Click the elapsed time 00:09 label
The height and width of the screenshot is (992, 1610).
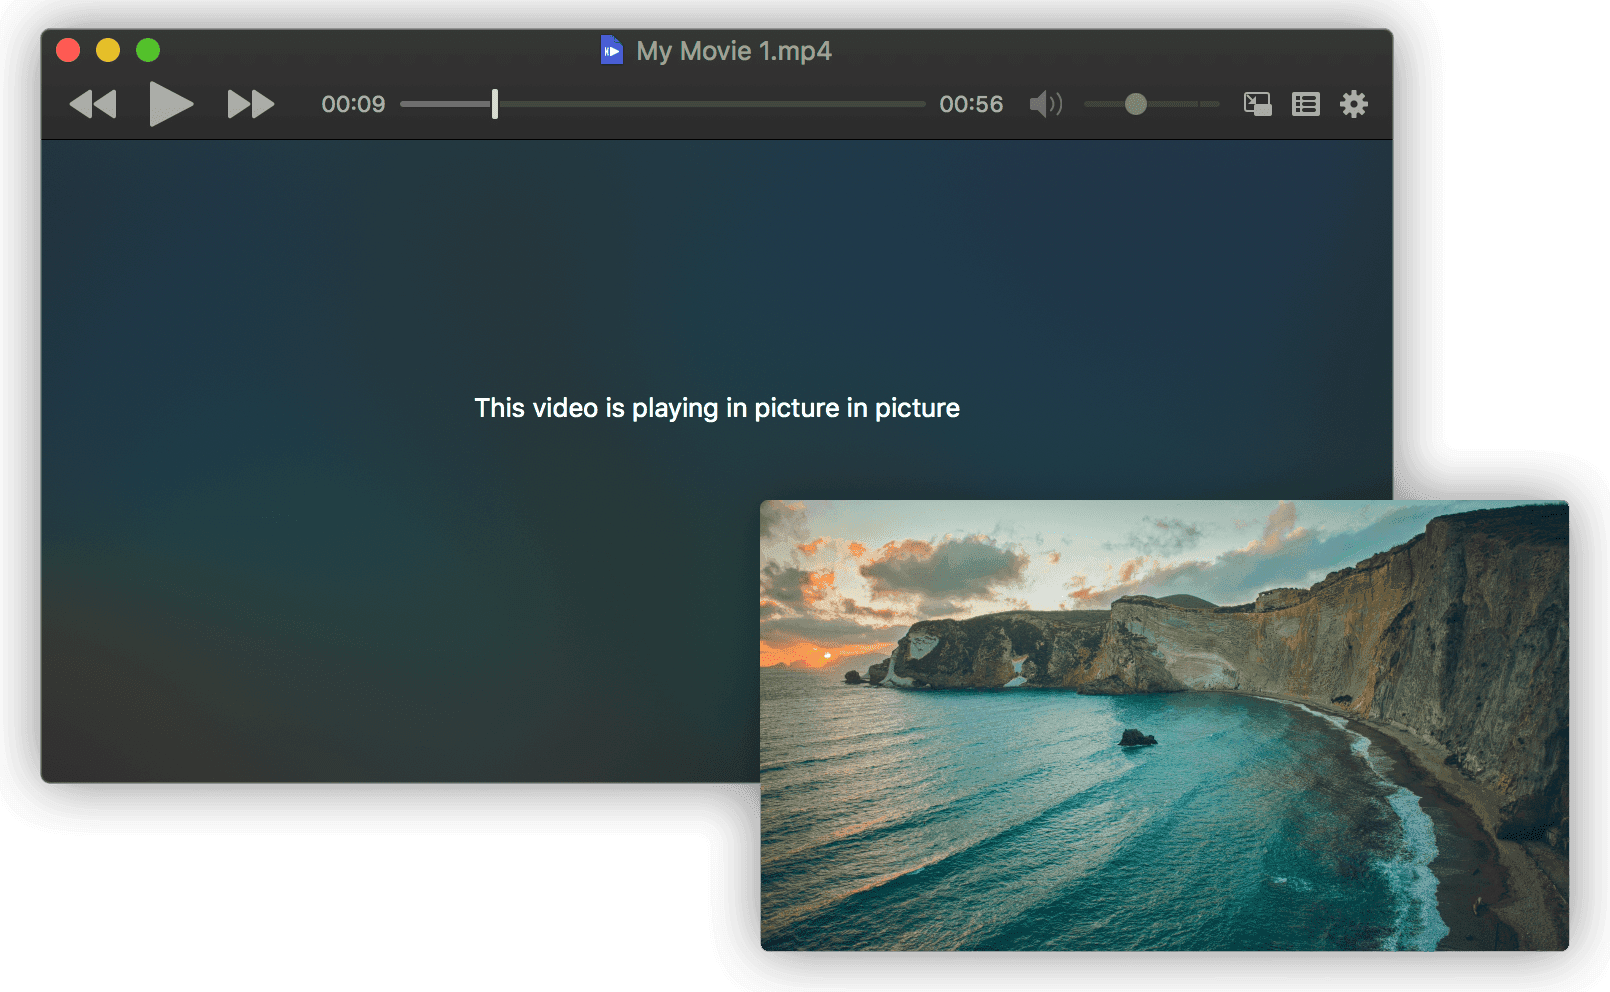tap(353, 104)
